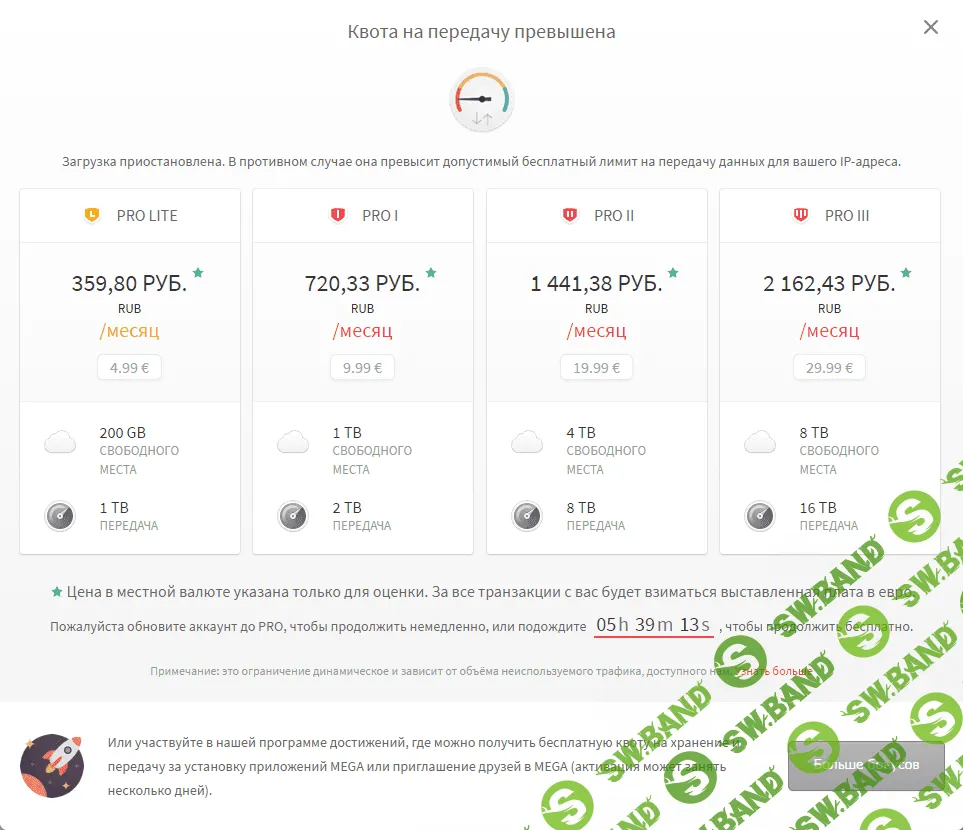Click the PRO III red shield icon
The width and height of the screenshot is (963, 830).
[801, 215]
